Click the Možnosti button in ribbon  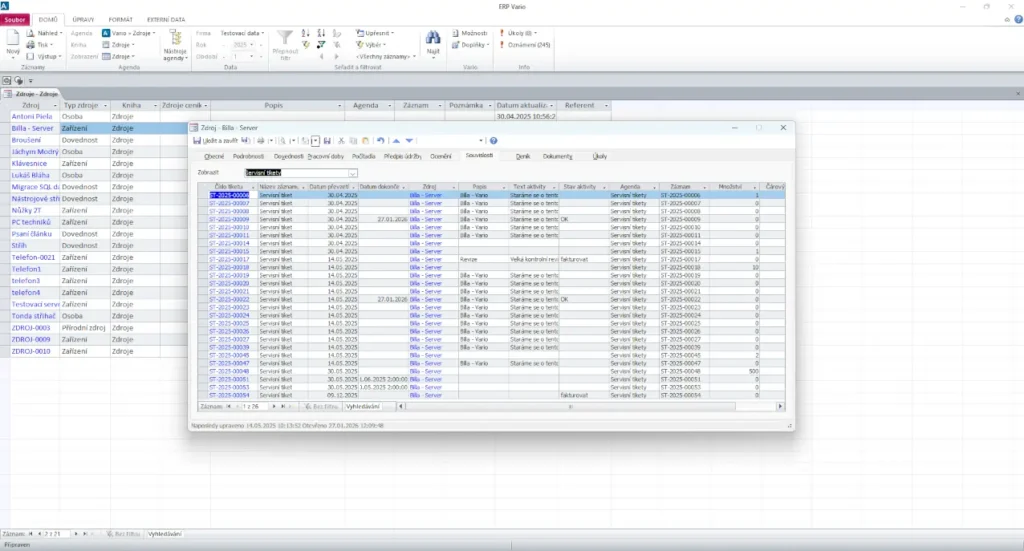coord(473,33)
